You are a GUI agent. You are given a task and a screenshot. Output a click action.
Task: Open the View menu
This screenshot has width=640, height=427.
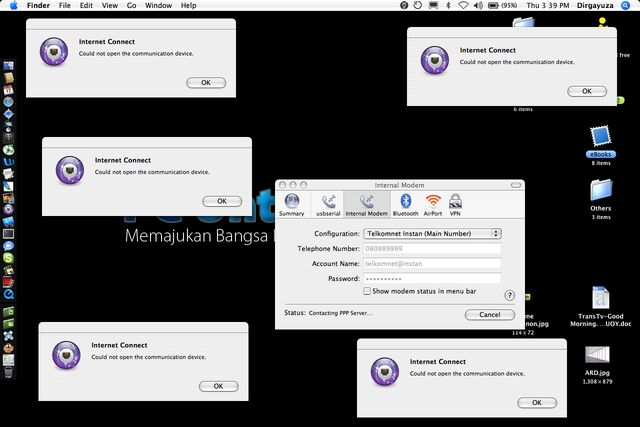(x=110, y=5)
